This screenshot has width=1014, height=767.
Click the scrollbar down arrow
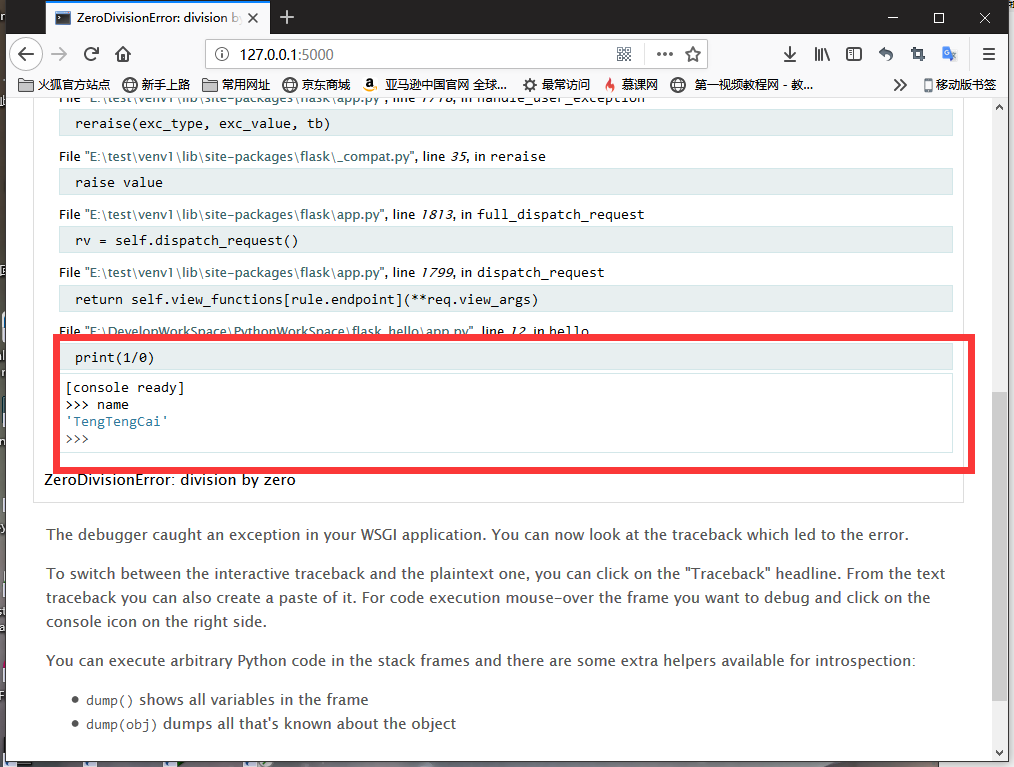[999, 753]
